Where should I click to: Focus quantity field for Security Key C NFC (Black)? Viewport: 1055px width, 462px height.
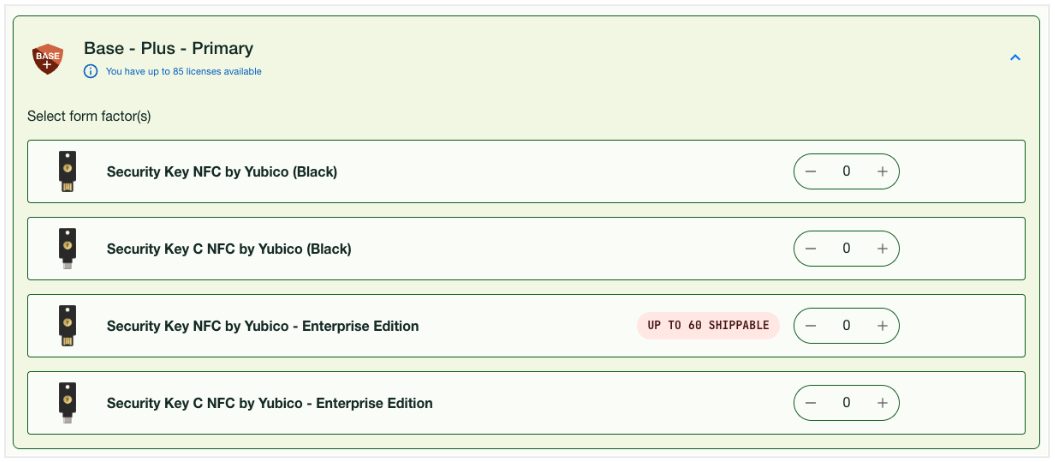(846, 248)
